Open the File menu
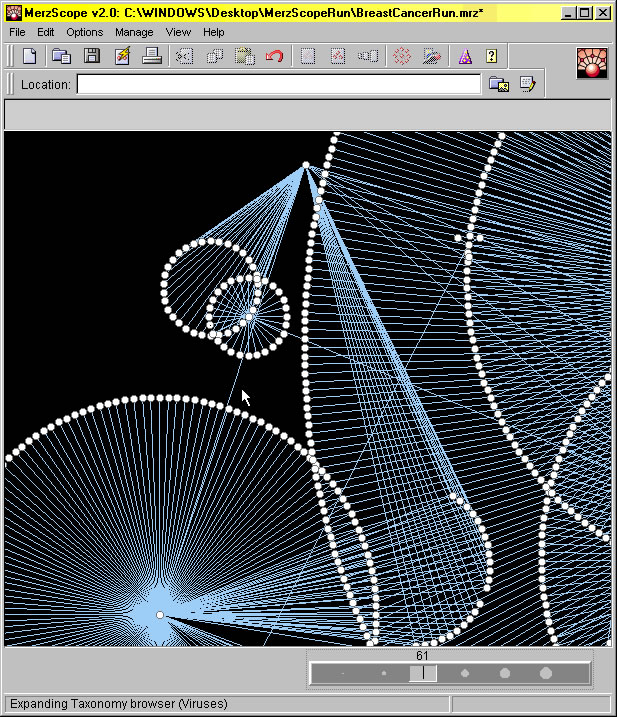Screen dimensions: 617x717 18,32
